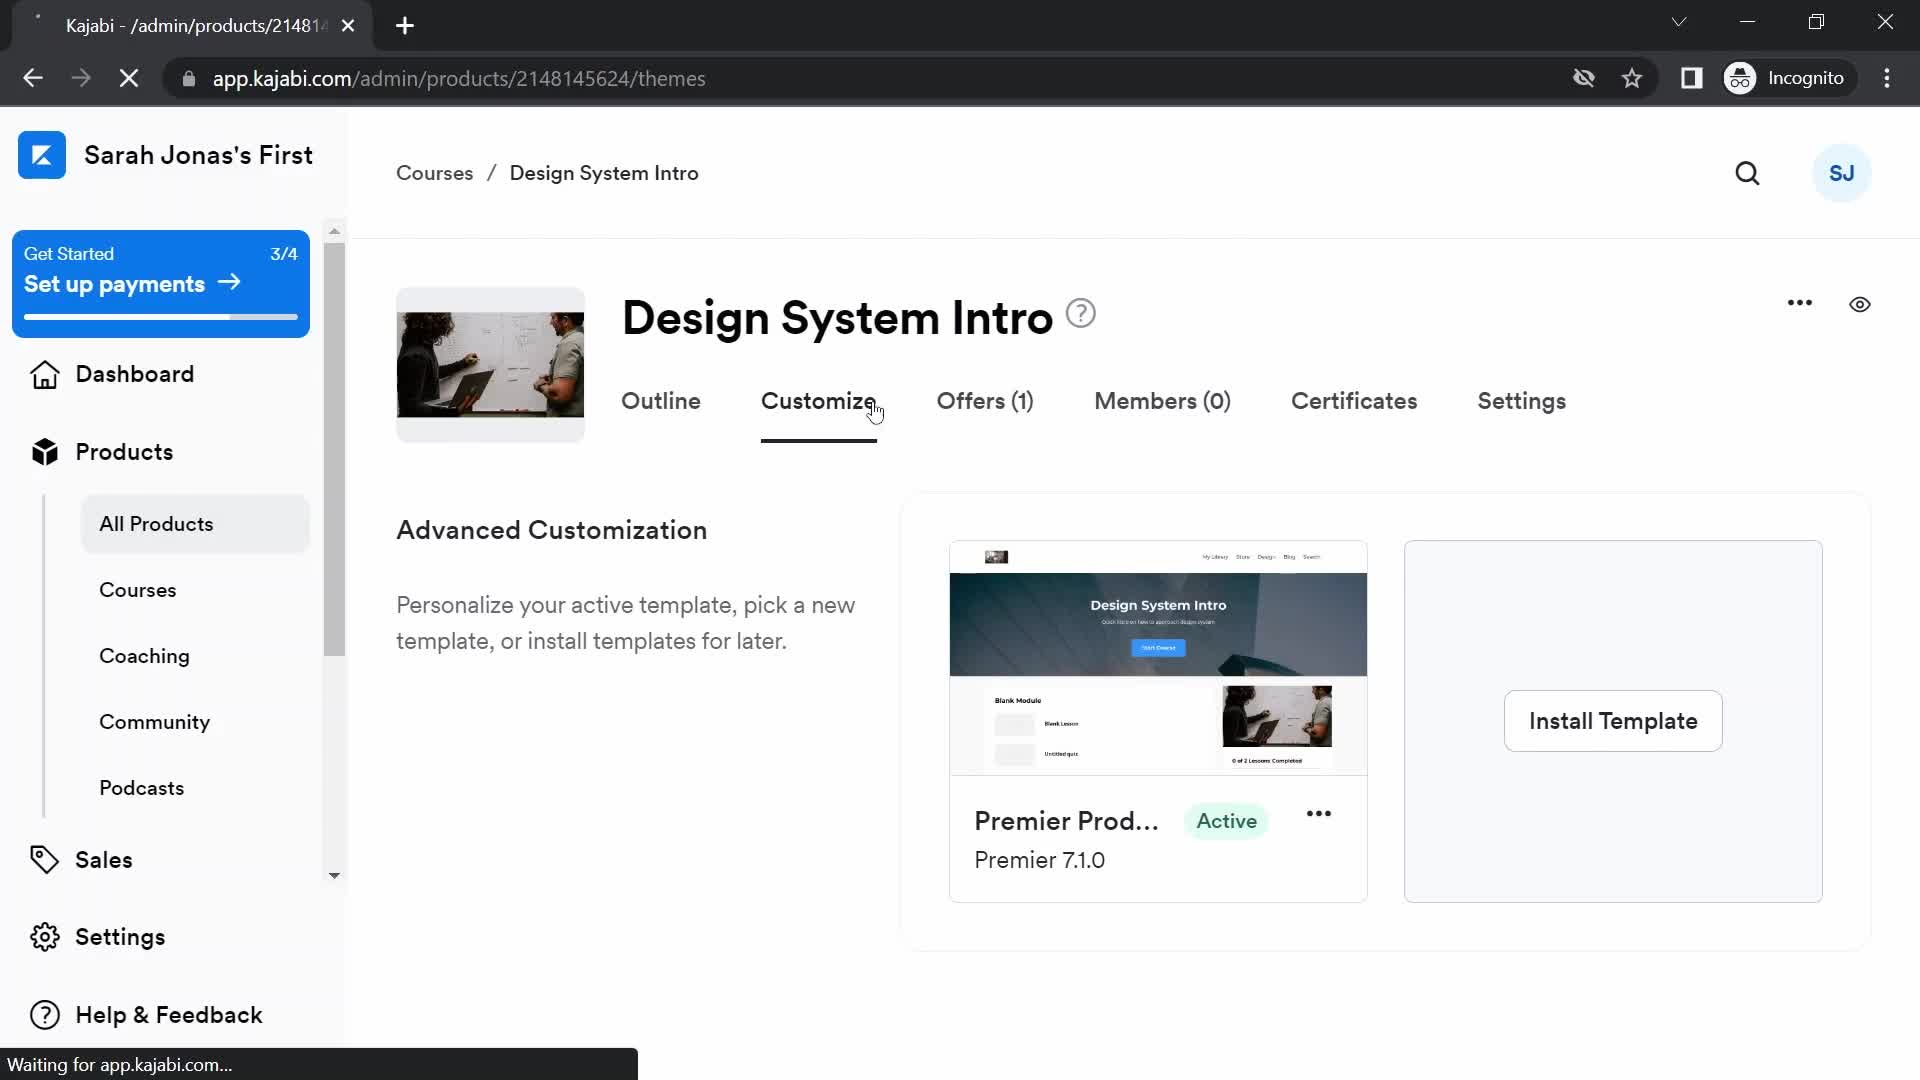Image resolution: width=1920 pixels, height=1080 pixels.
Task: Click the tracking protection eye-slash icon
Action: (1583, 78)
